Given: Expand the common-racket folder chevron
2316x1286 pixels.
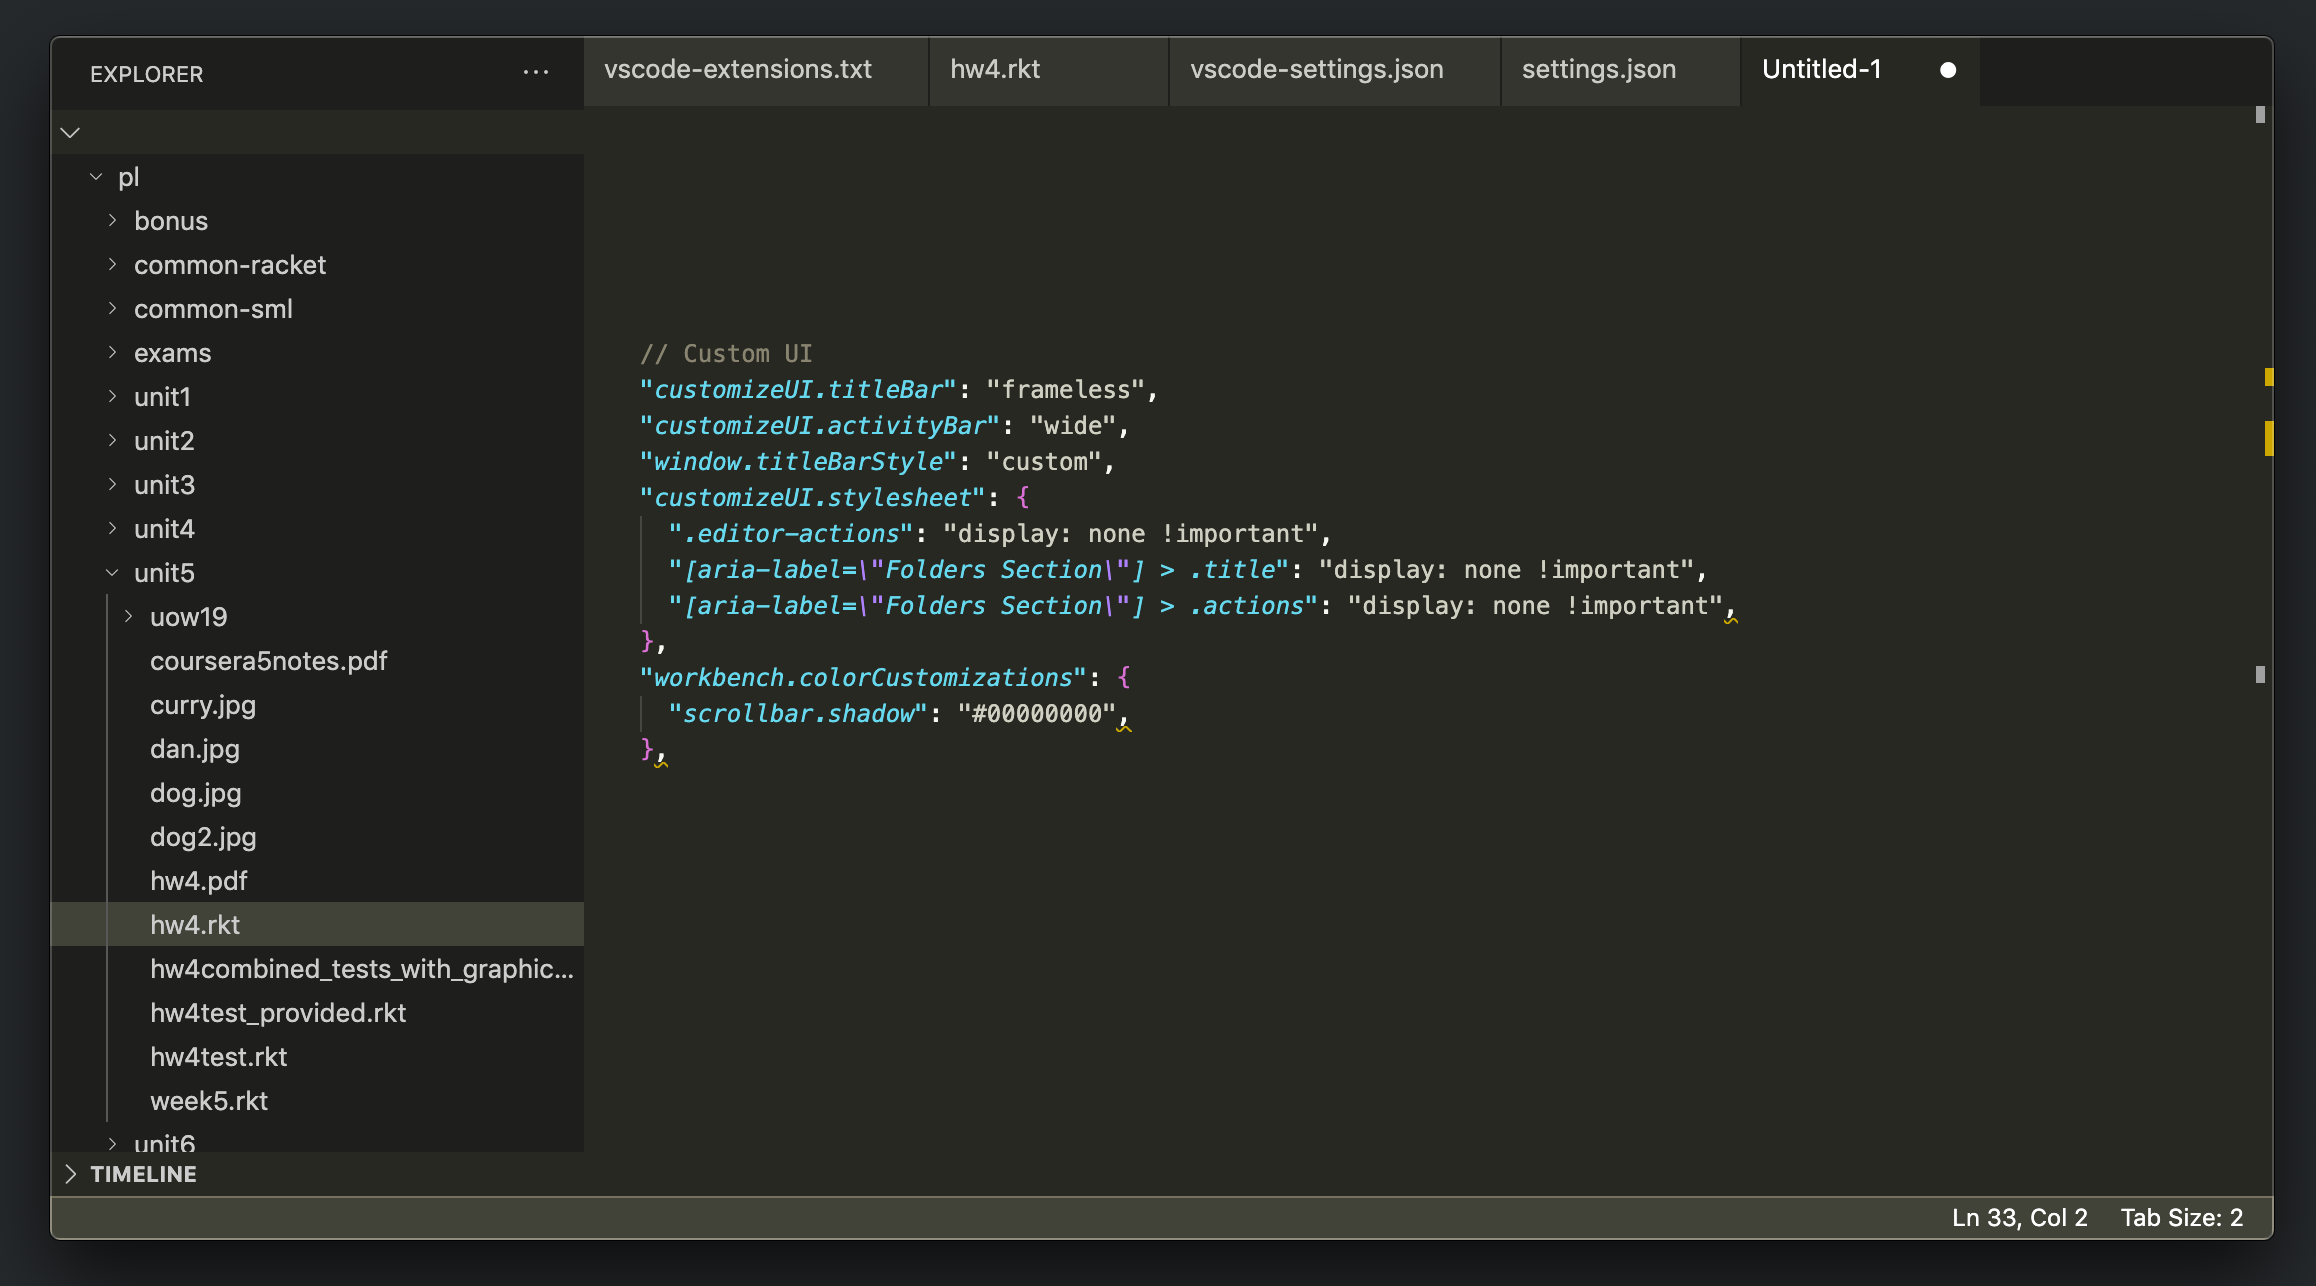Looking at the screenshot, I should (x=113, y=264).
